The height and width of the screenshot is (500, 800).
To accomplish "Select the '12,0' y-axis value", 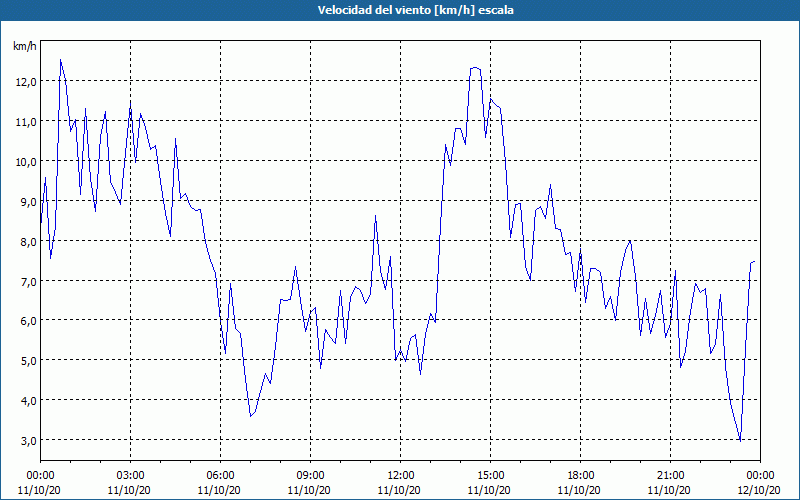I will 26,82.
